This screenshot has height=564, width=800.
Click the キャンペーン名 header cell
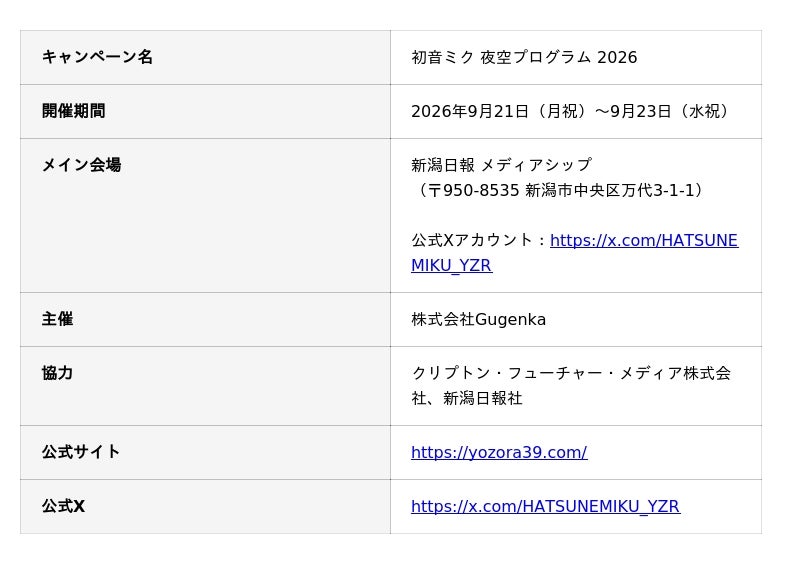pyautogui.click(x=205, y=58)
